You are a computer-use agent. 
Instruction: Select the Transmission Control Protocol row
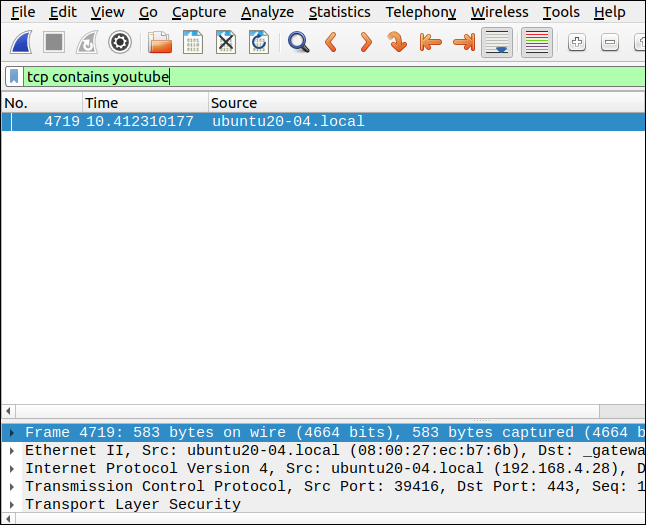pyautogui.click(x=323, y=487)
